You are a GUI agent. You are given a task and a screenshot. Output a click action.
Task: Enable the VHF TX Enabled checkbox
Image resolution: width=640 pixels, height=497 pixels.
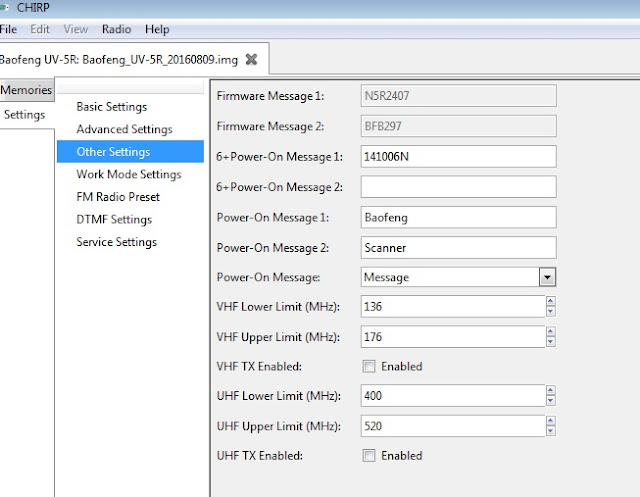pyautogui.click(x=369, y=366)
